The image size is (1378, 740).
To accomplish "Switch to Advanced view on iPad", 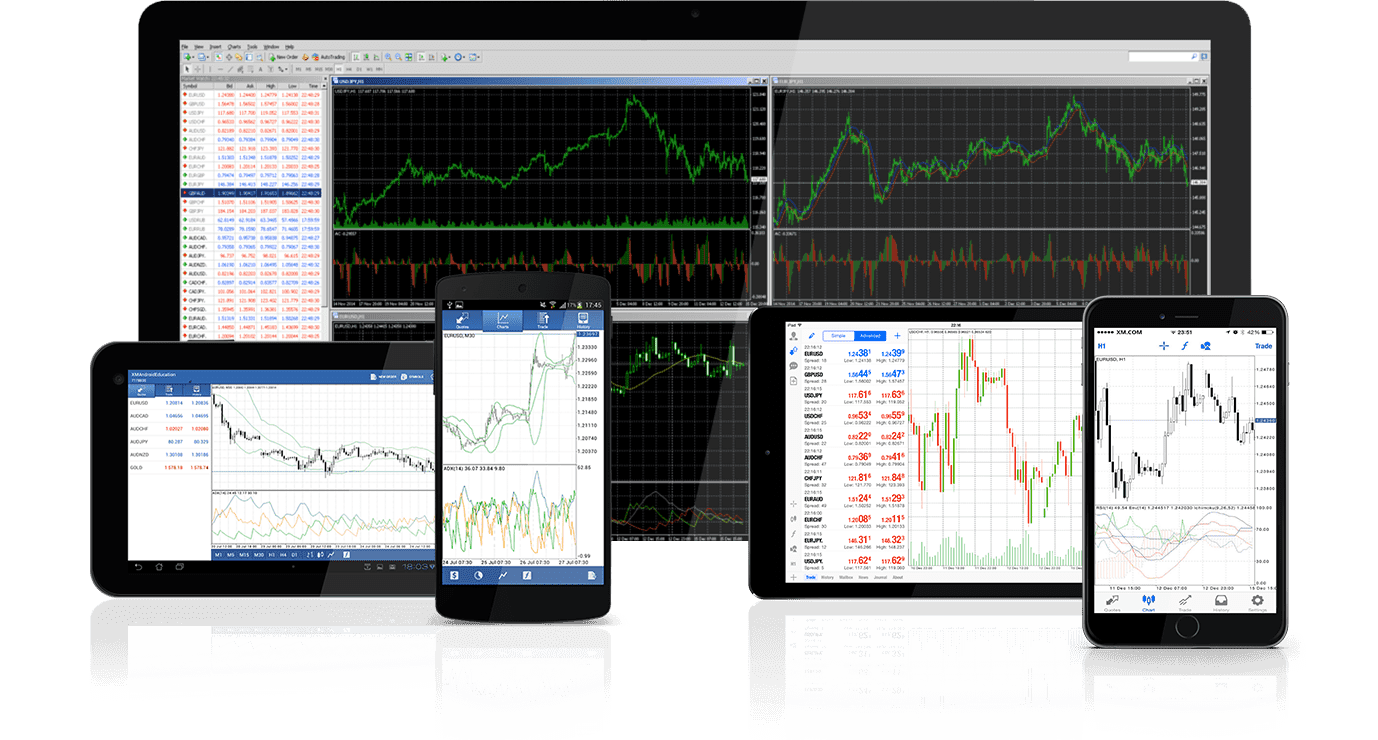I will point(870,336).
